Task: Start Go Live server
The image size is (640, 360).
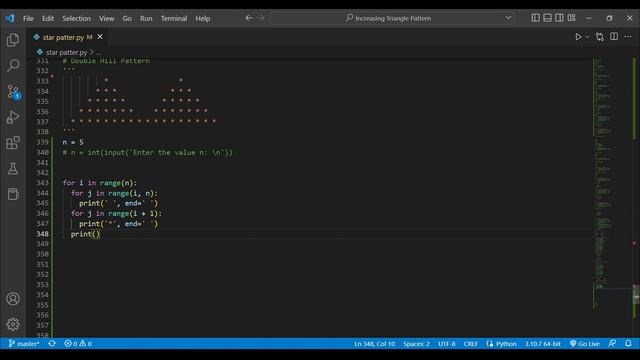Action: pyautogui.click(x=585, y=344)
